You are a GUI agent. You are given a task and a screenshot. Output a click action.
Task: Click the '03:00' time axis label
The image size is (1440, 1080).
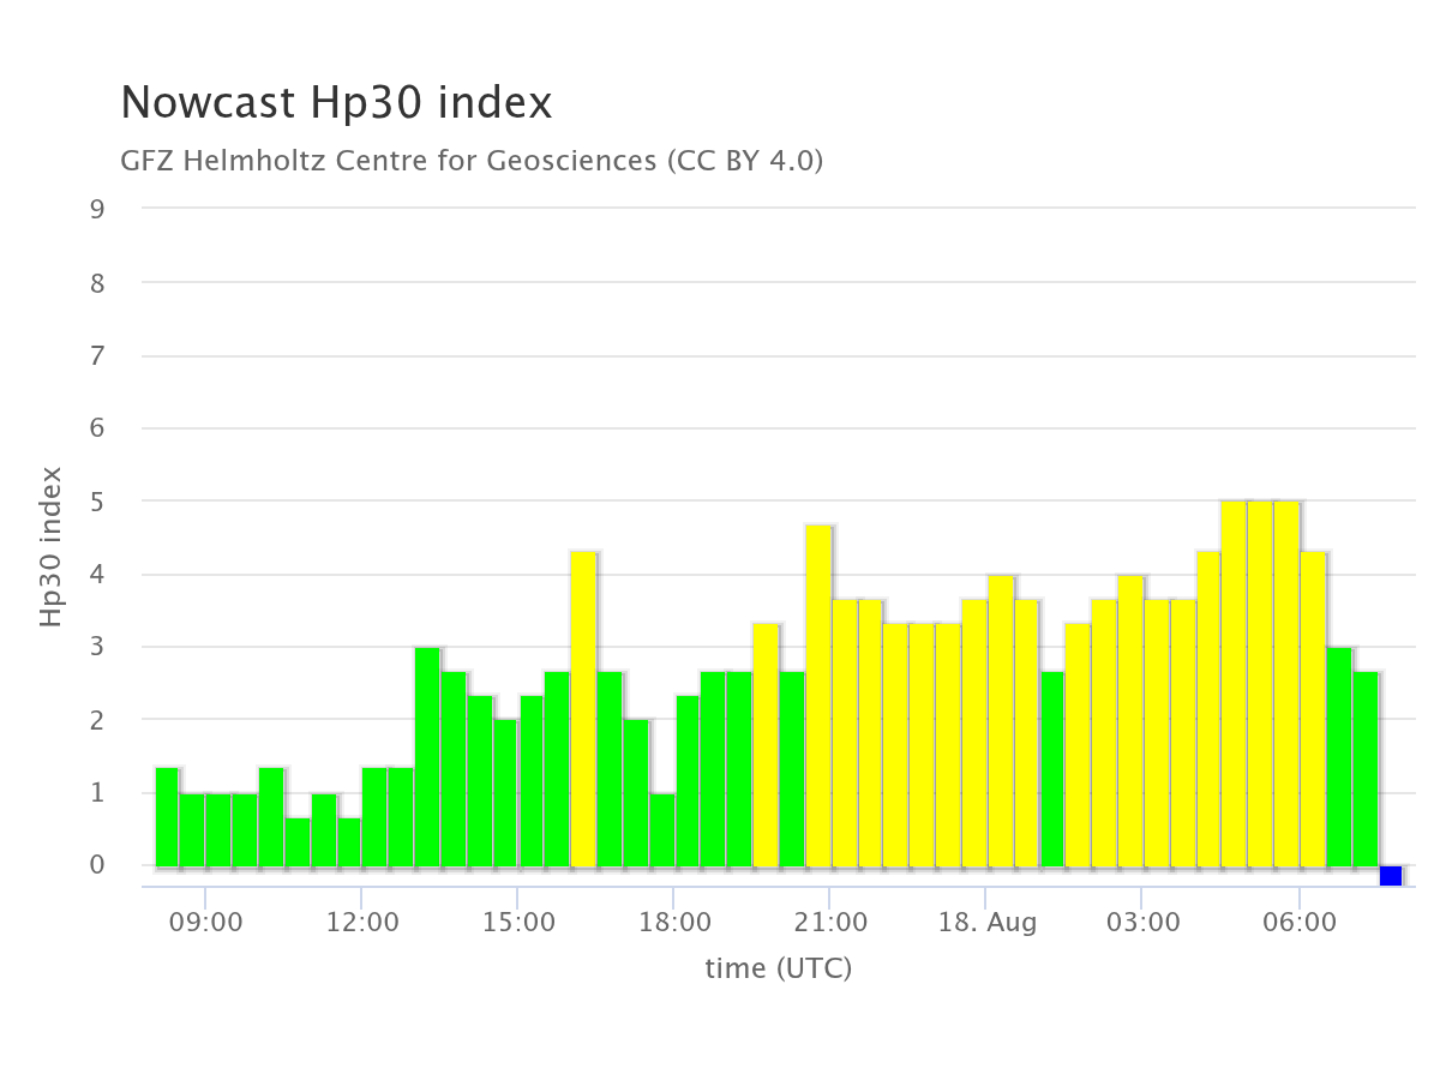click(1143, 922)
